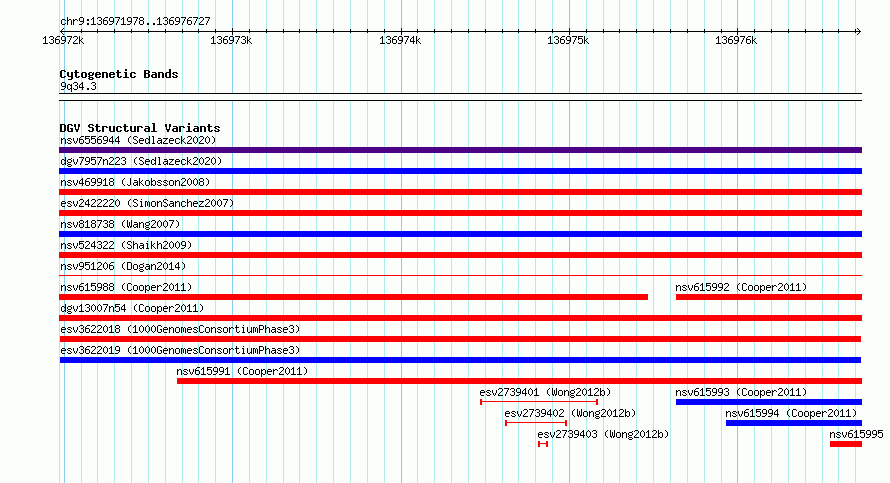The width and height of the screenshot is (890, 483).
Task: Click the blue dgv7957n223 variant bar
Action: 460,171
